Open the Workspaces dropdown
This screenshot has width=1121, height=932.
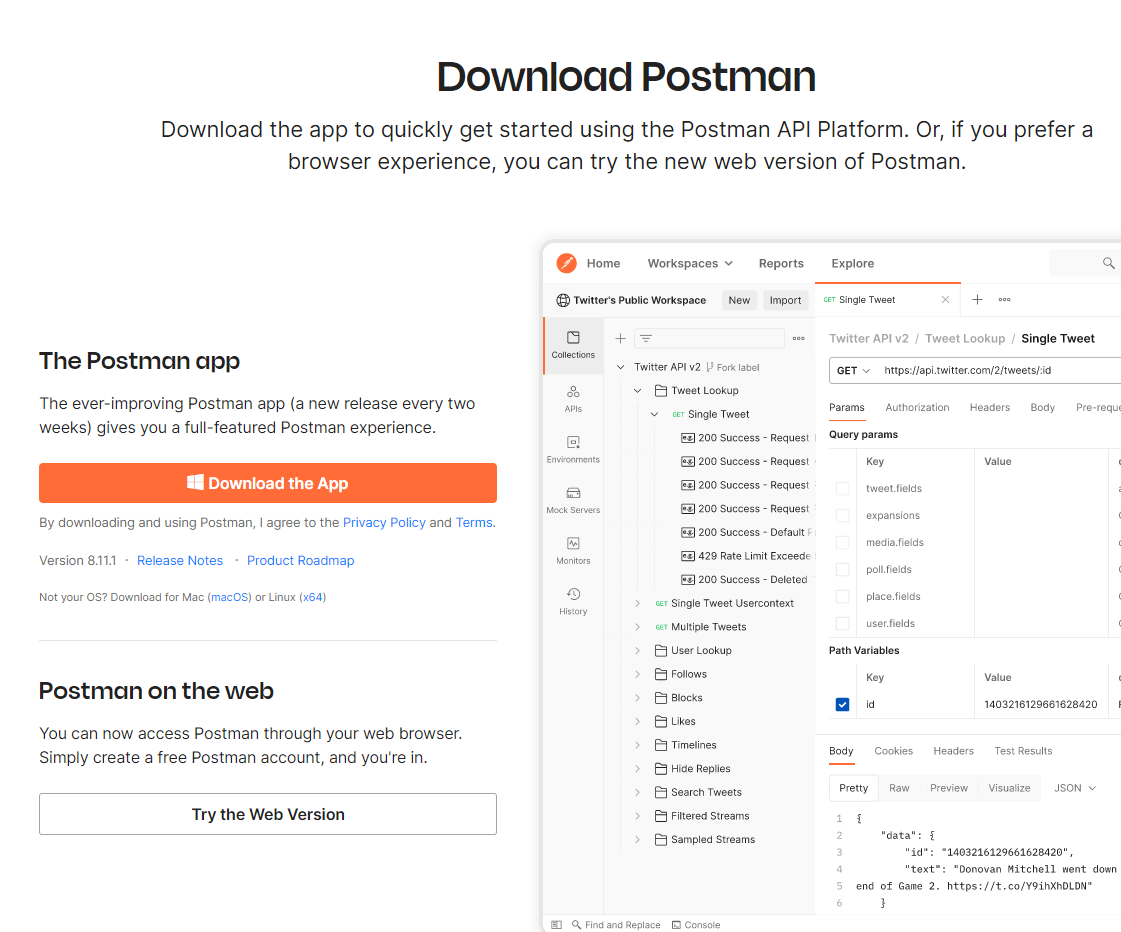[690, 263]
